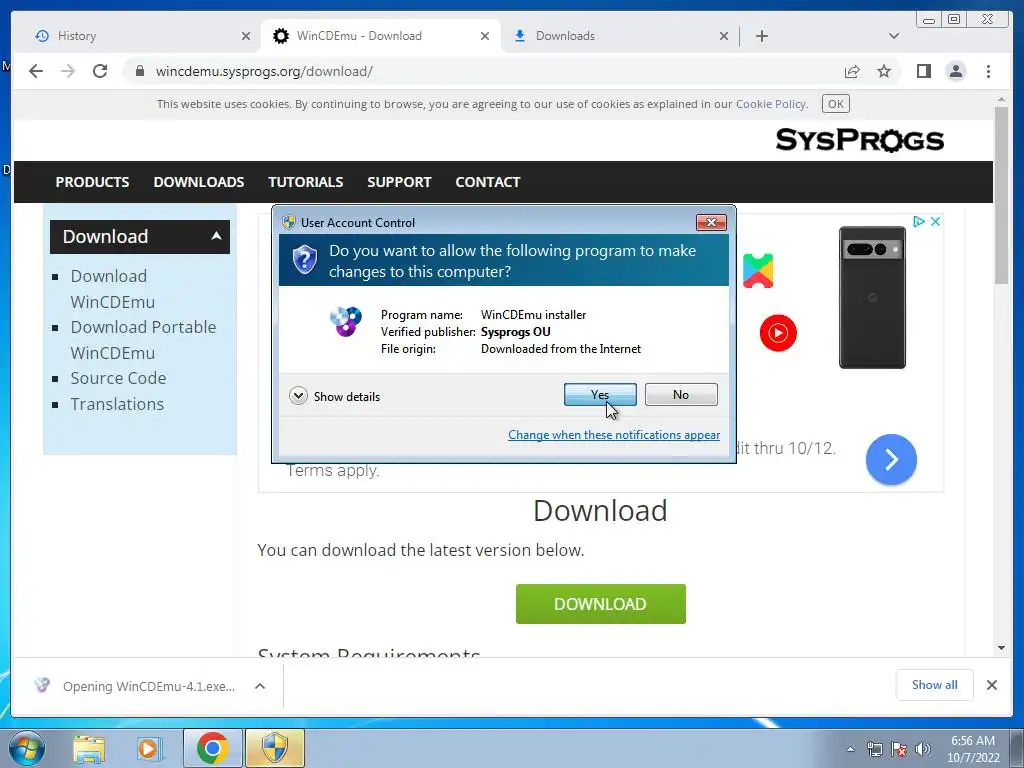Open Chrome three-dot menu

(988, 71)
